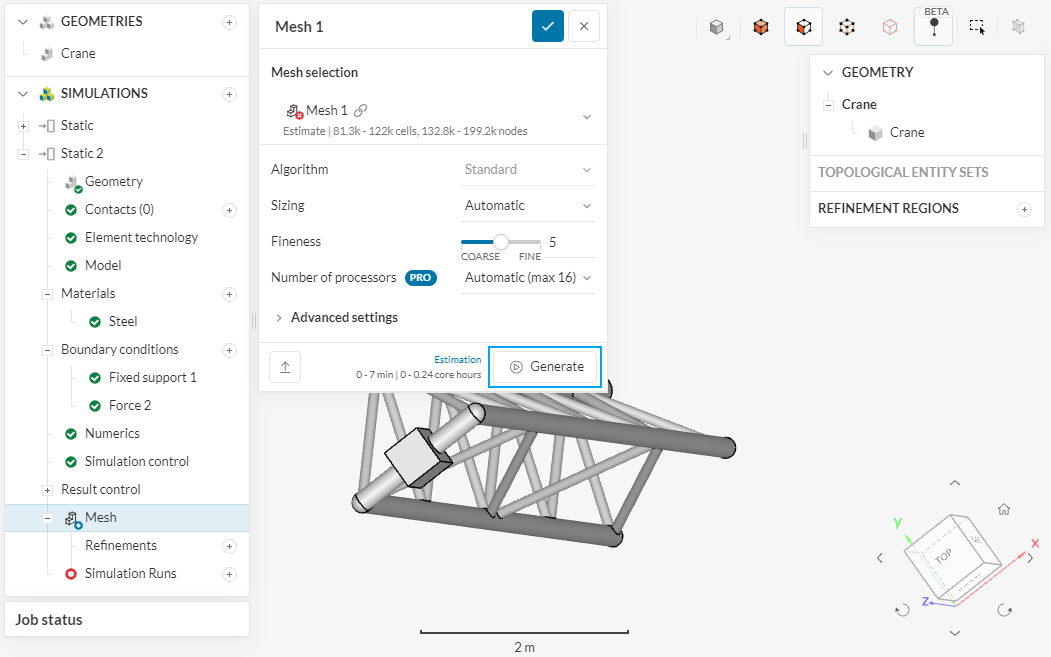
Task: Select the Fixed support 1 boundary condition
Action: coord(152,378)
